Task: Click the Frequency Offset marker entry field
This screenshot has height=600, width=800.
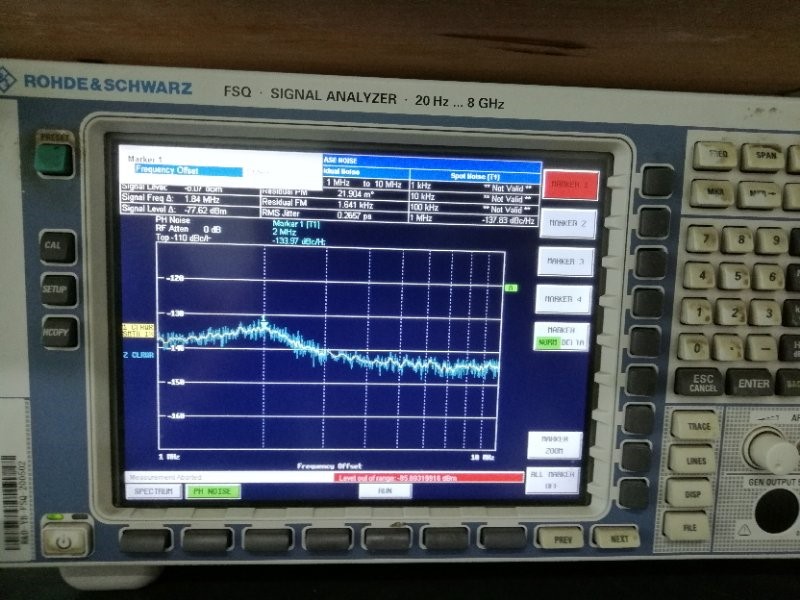Action: tap(188, 170)
